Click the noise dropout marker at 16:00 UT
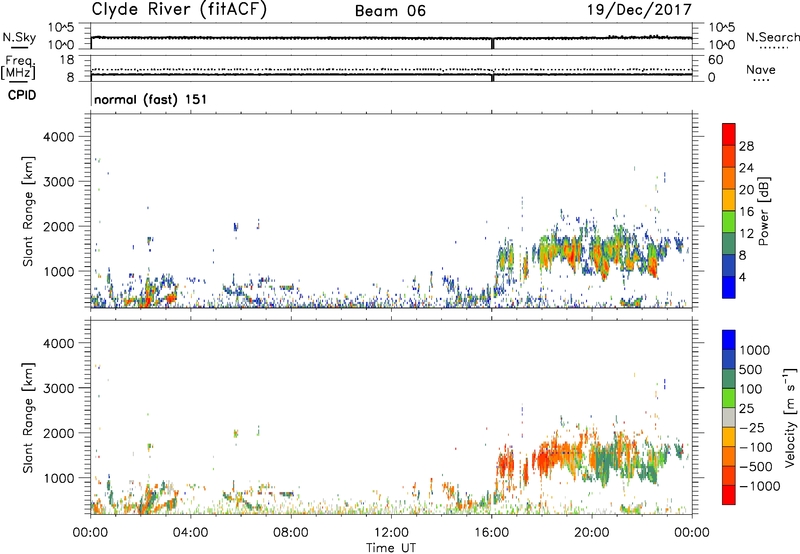The height and width of the screenshot is (554, 800). [x=492, y=44]
